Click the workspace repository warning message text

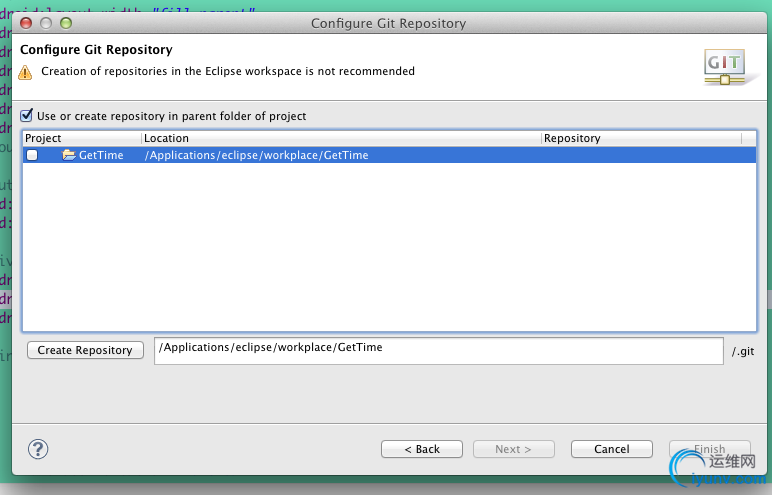[x=228, y=72]
